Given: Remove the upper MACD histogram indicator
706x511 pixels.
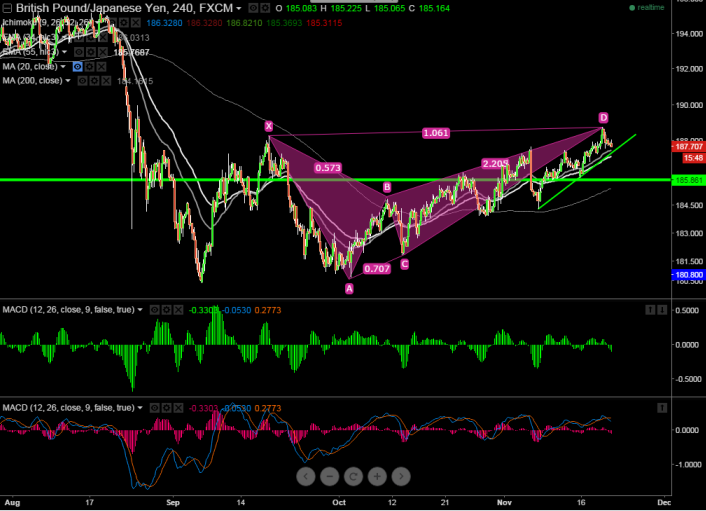Looking at the screenshot, I should click(178, 310).
